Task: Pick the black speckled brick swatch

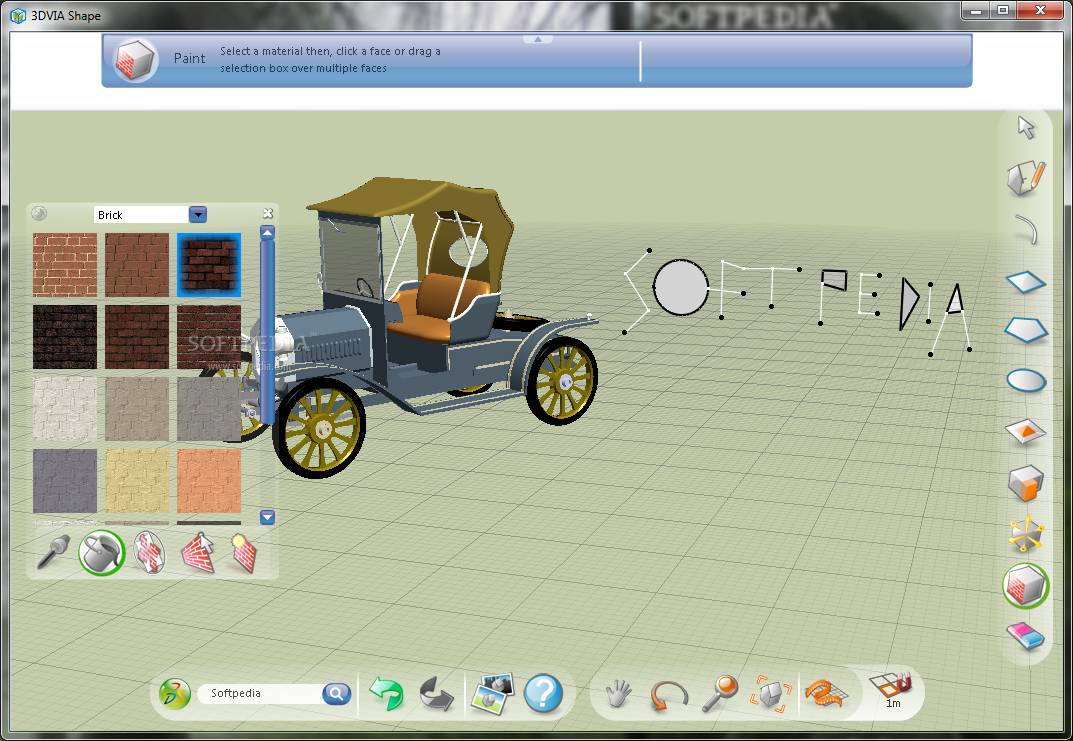Action: click(x=65, y=337)
